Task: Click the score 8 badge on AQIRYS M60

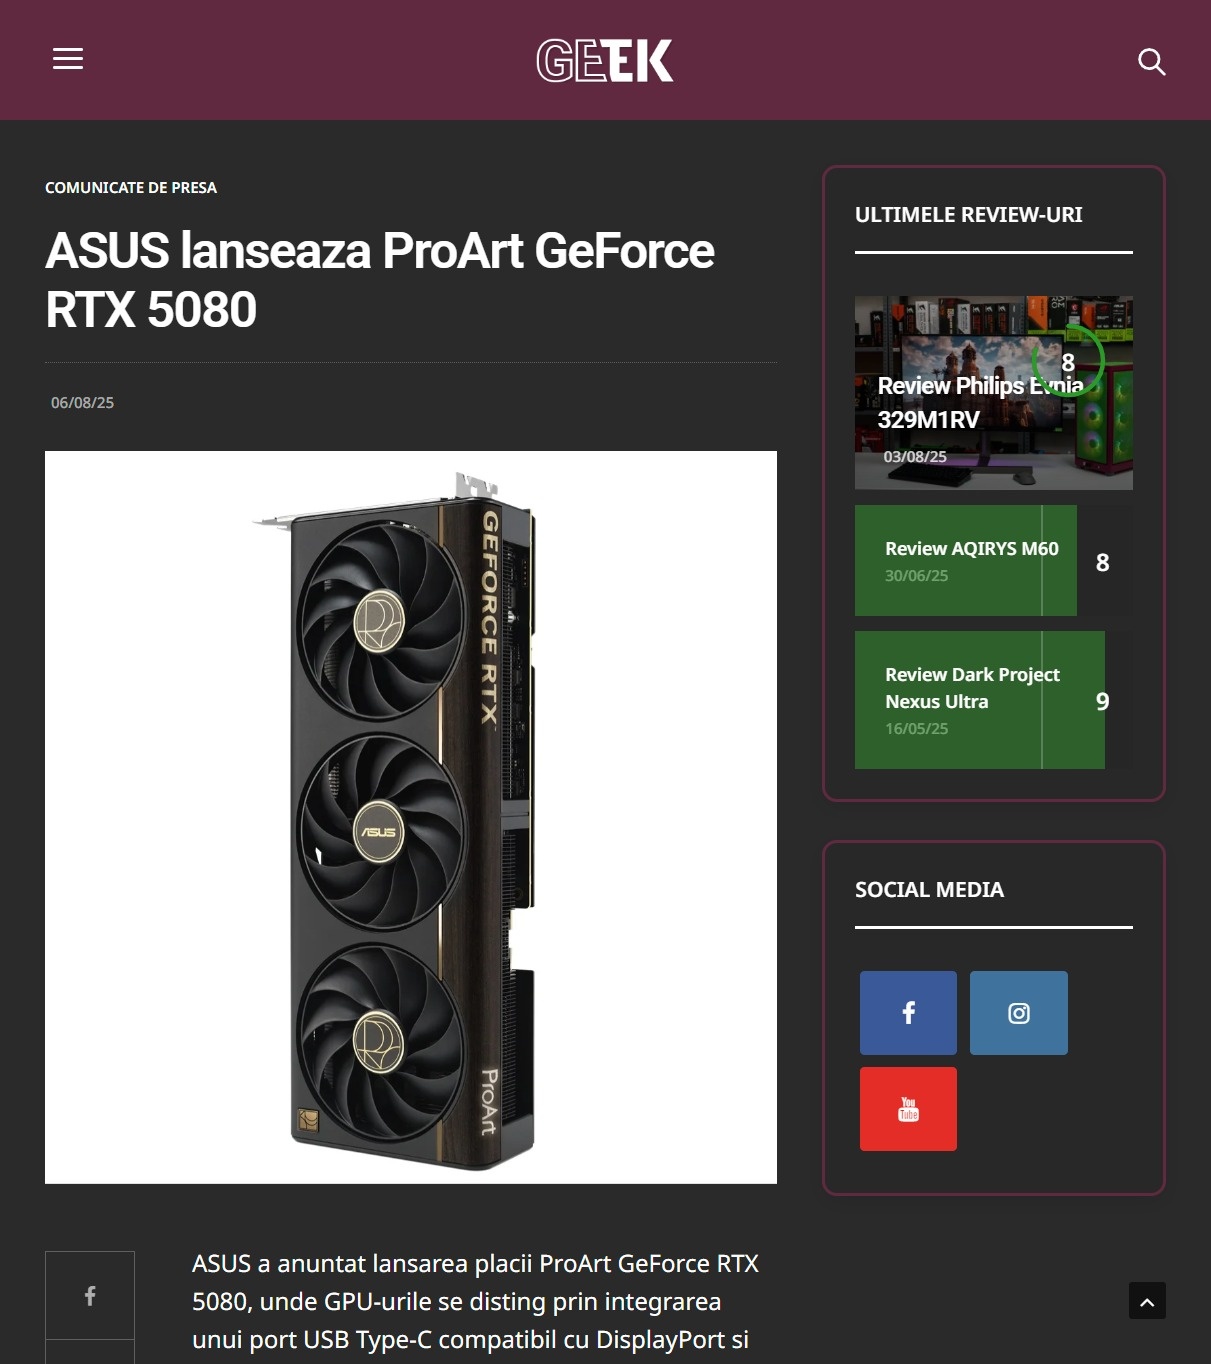Action: click(x=1102, y=562)
